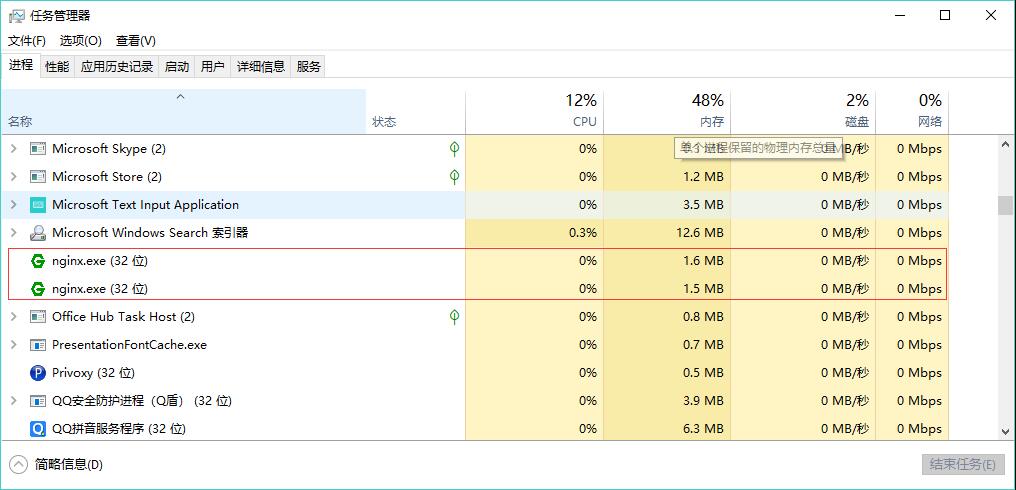Open the 文件(F) menu

(x=27, y=41)
